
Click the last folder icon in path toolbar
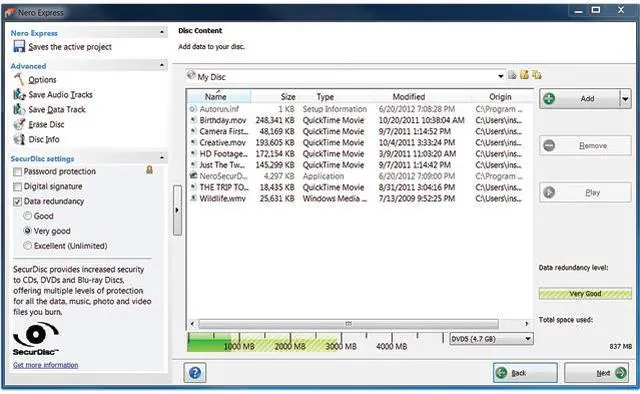(537, 75)
